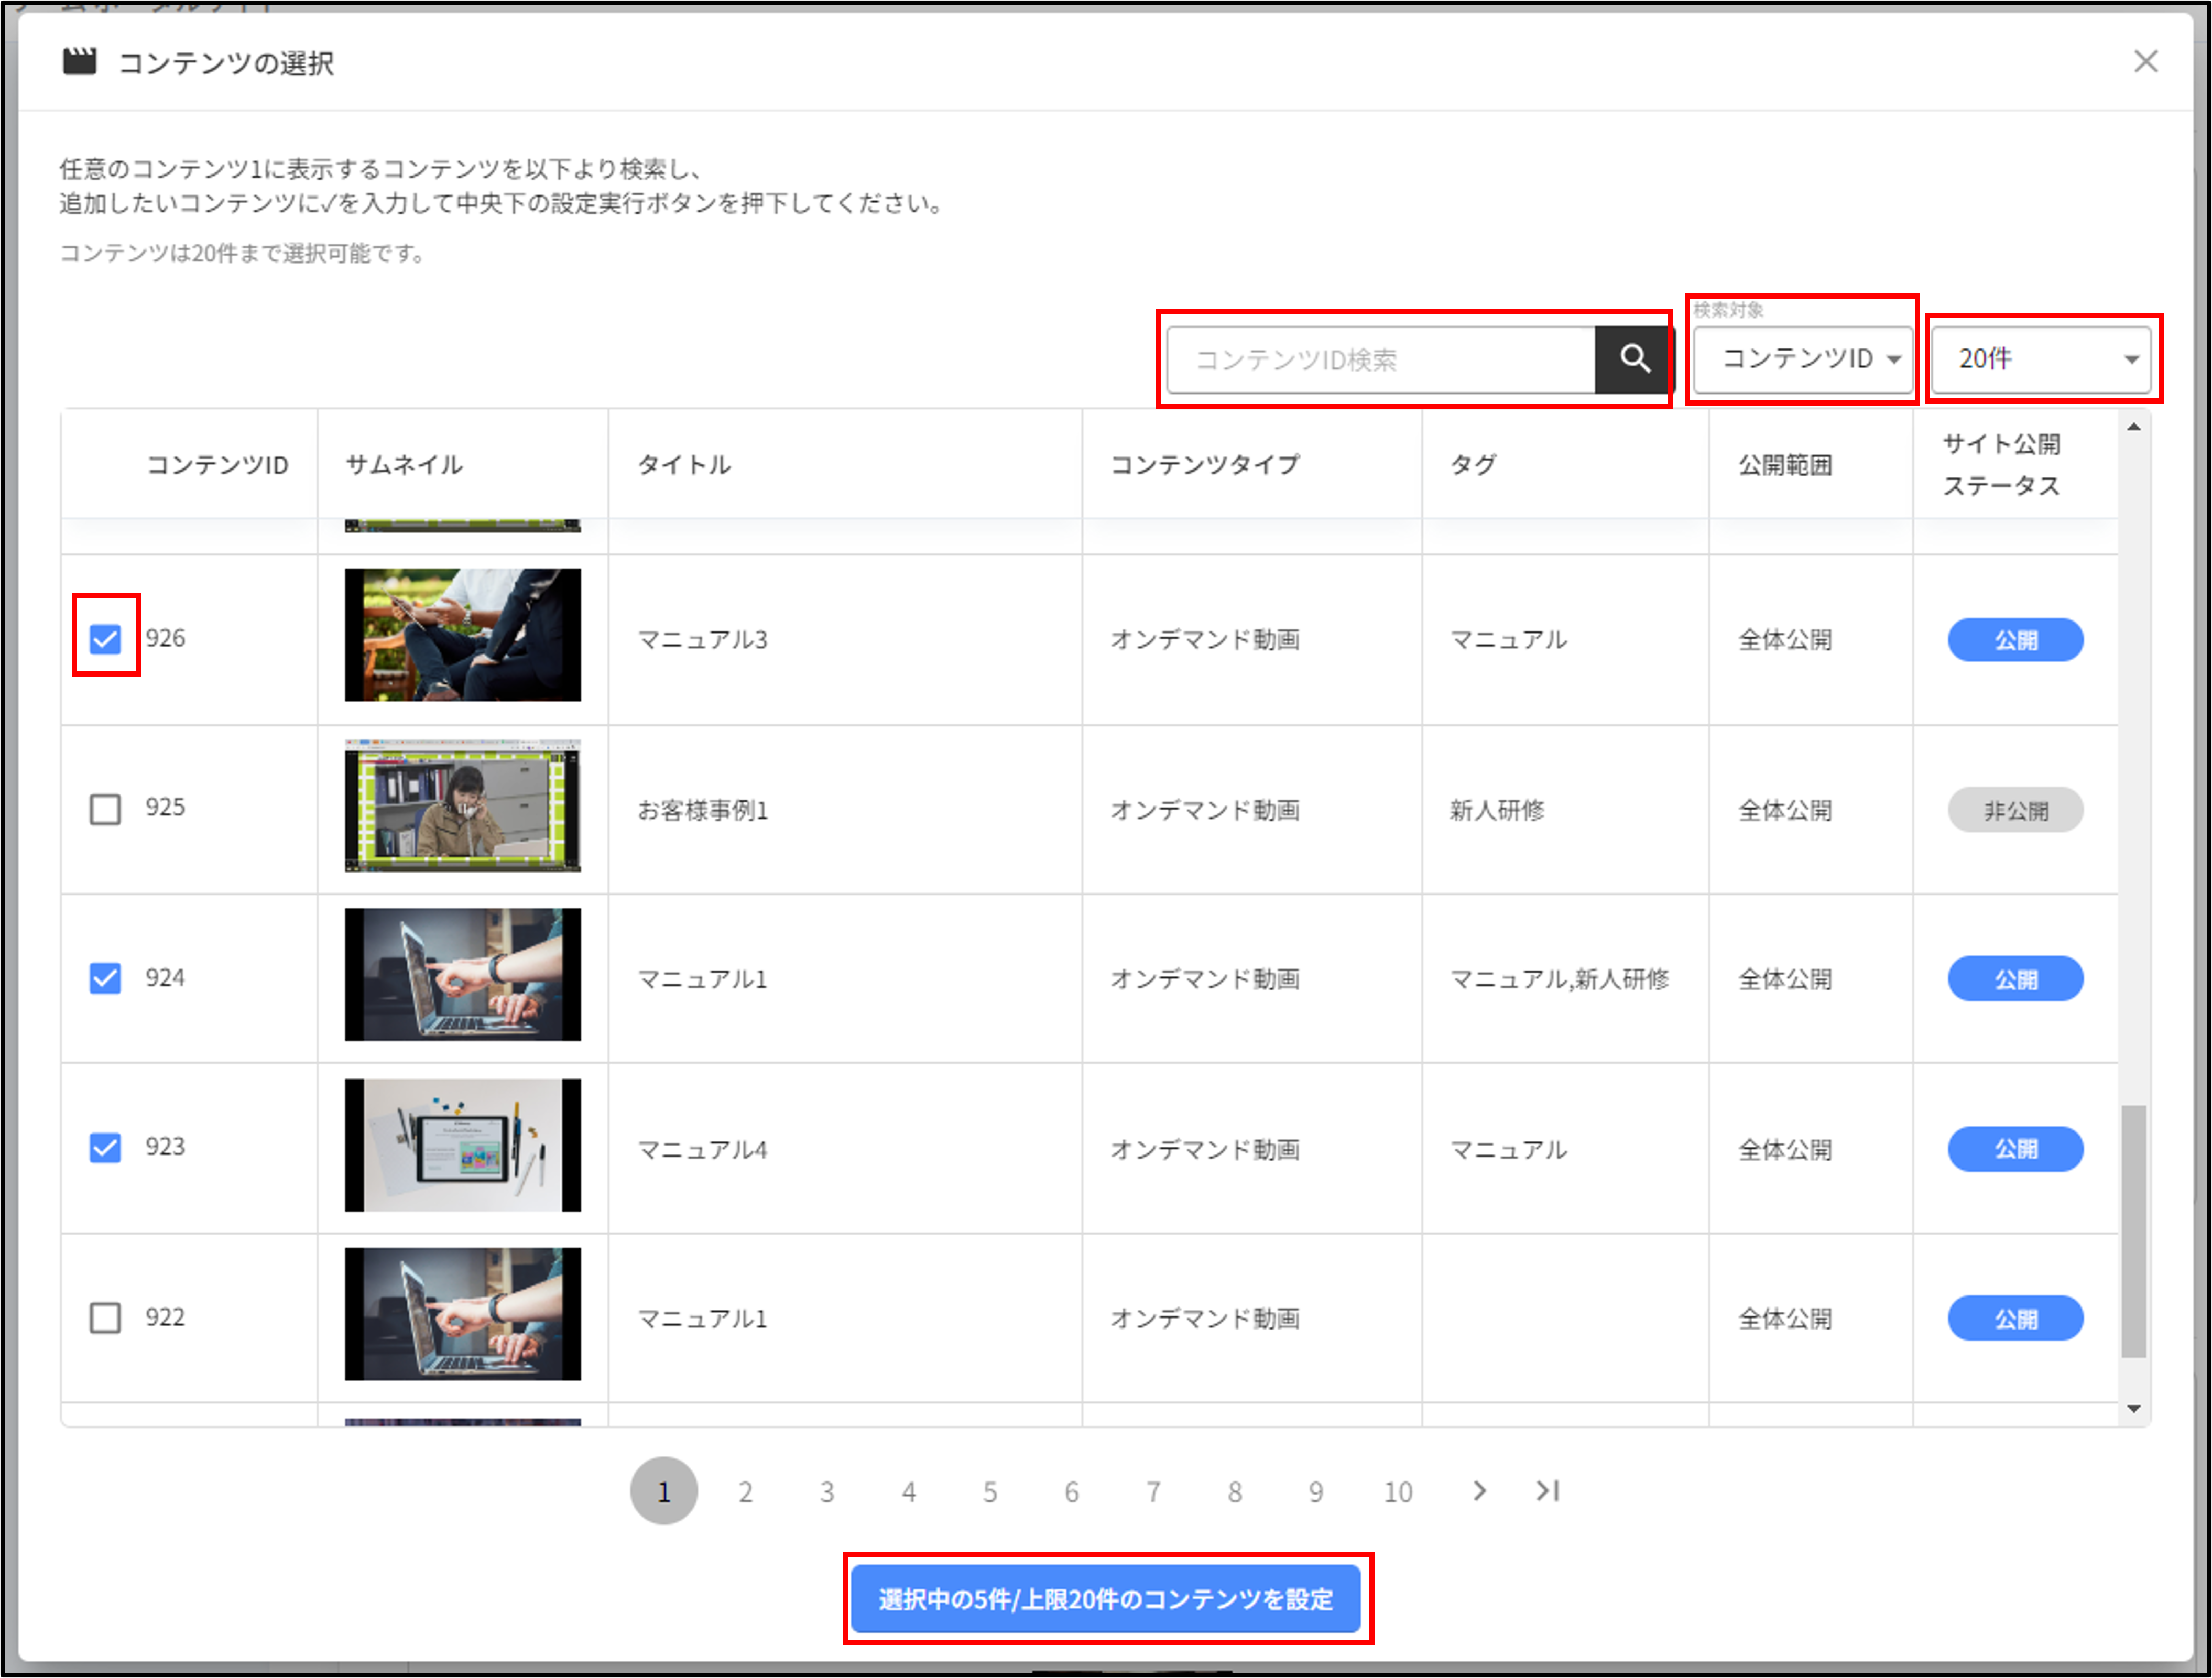Click the magnifying glass search icon
This screenshot has width=2212, height=1678.
pyautogui.click(x=1634, y=359)
